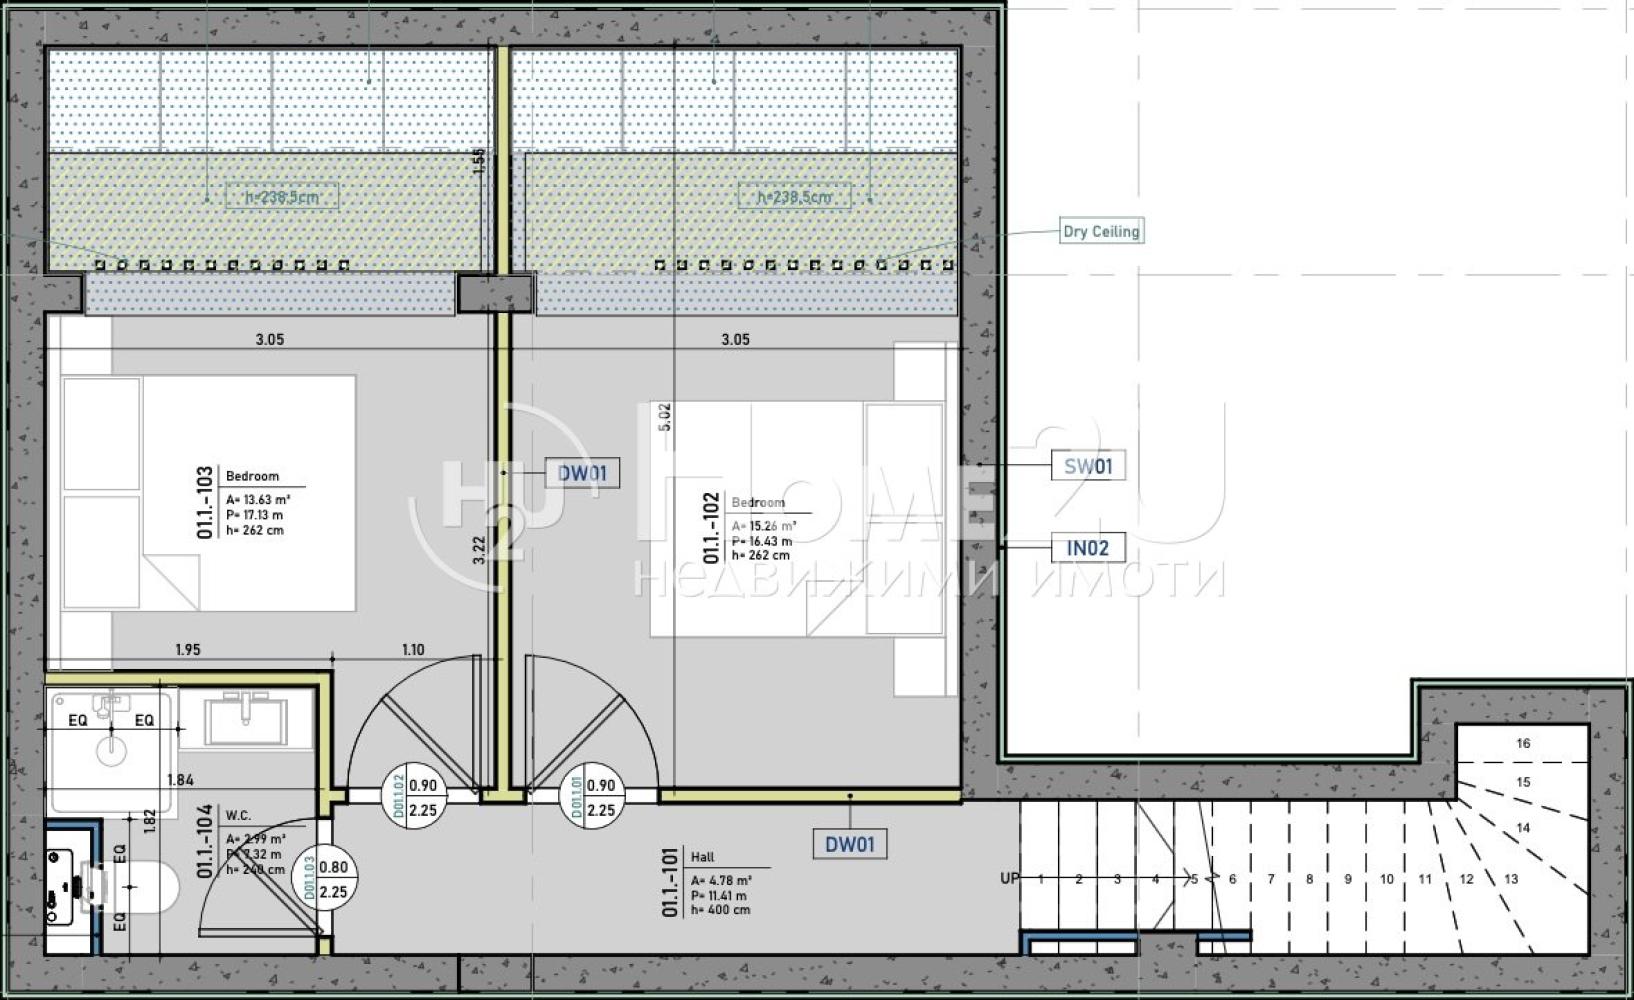
Task: Click the 1.10 dimension near bedroom door
Action: pos(413,650)
